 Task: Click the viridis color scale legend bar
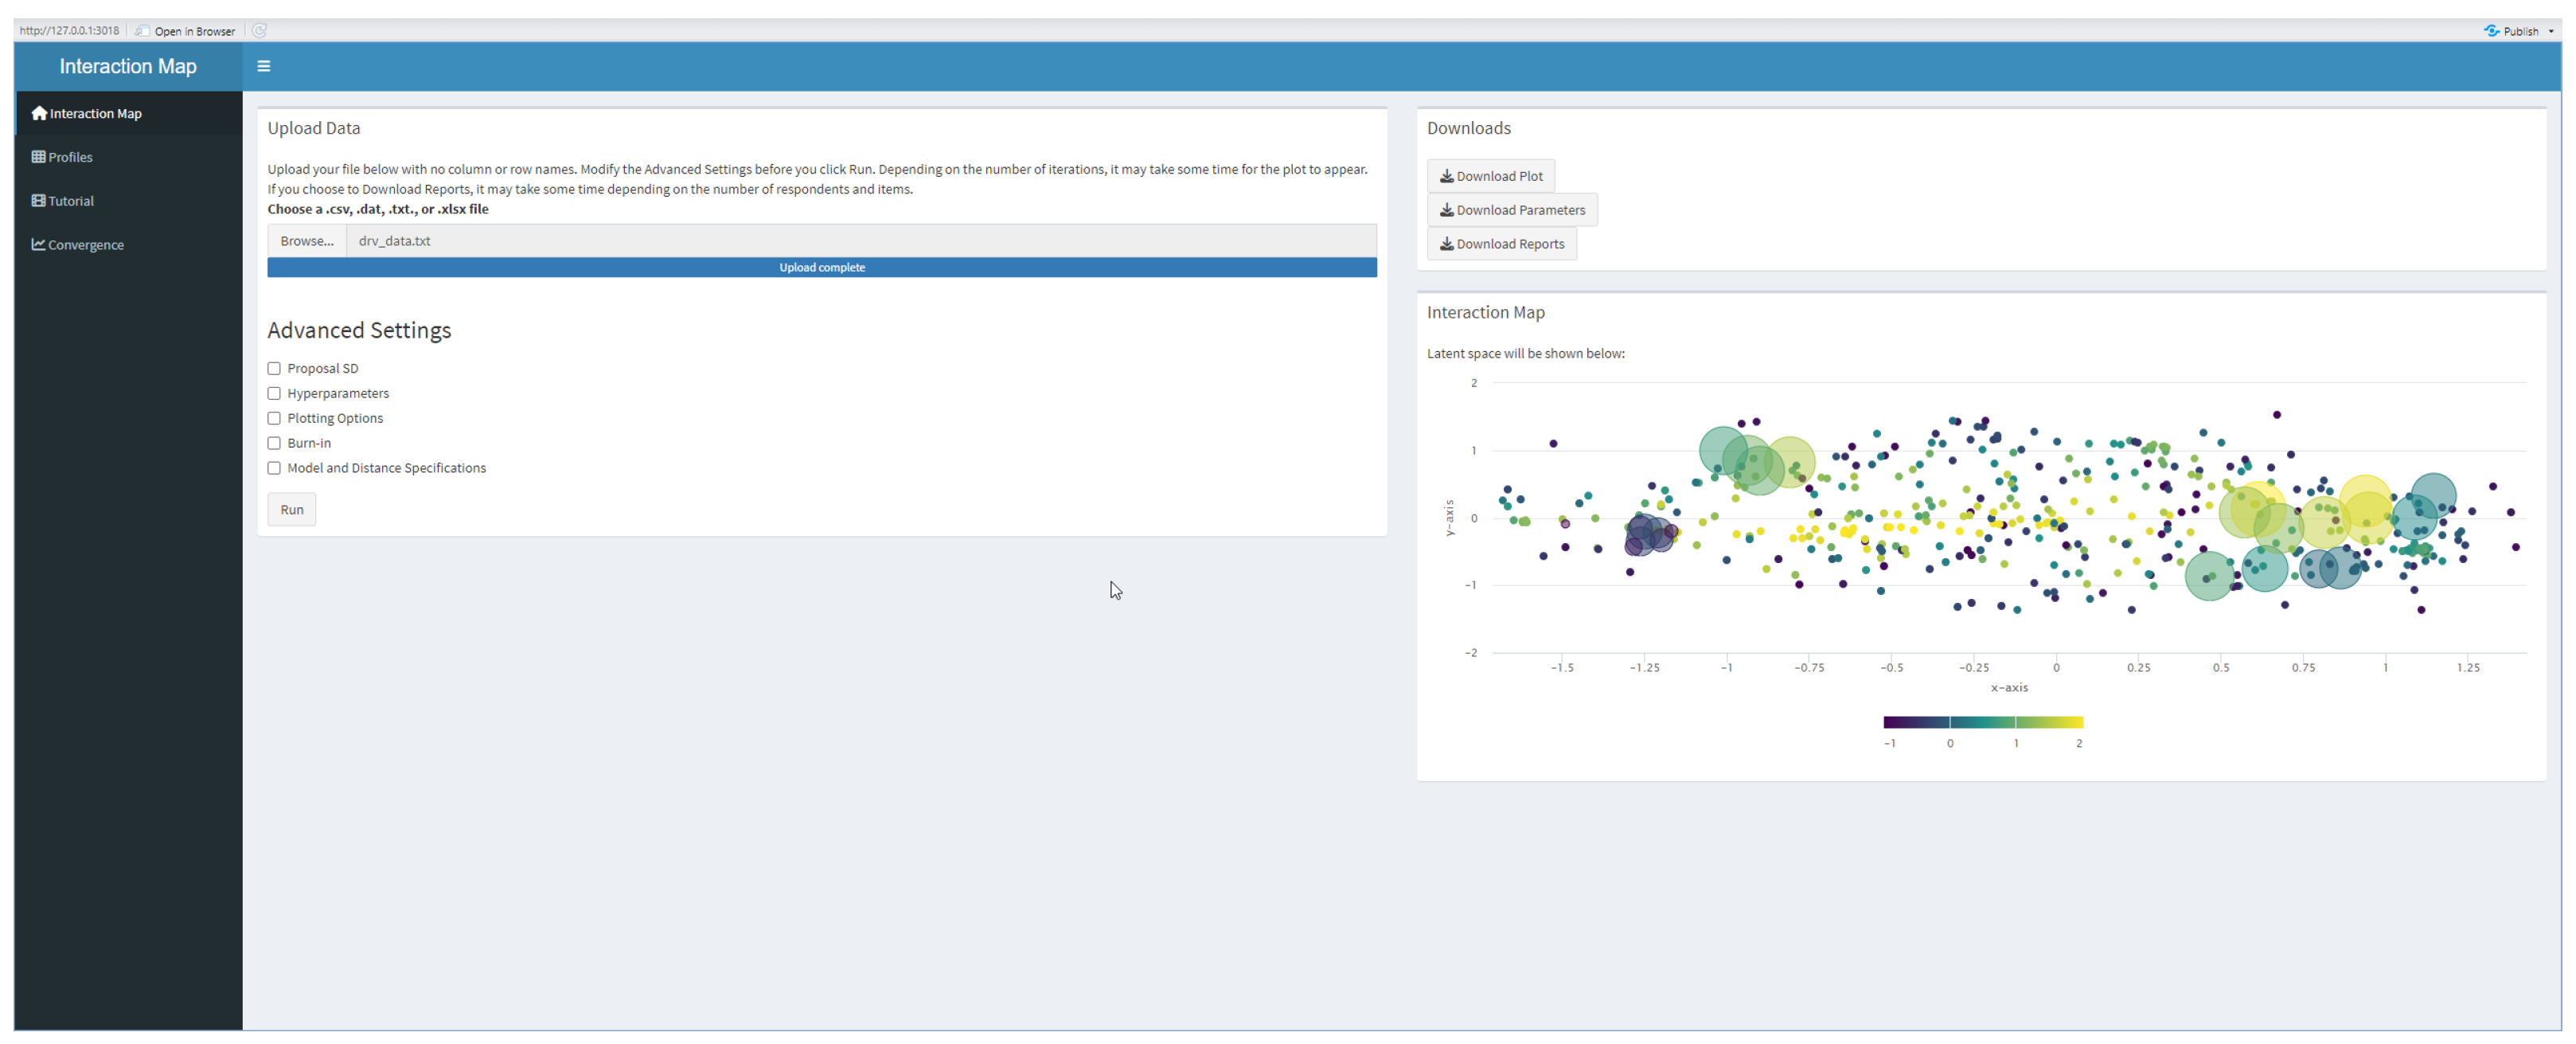1982,722
